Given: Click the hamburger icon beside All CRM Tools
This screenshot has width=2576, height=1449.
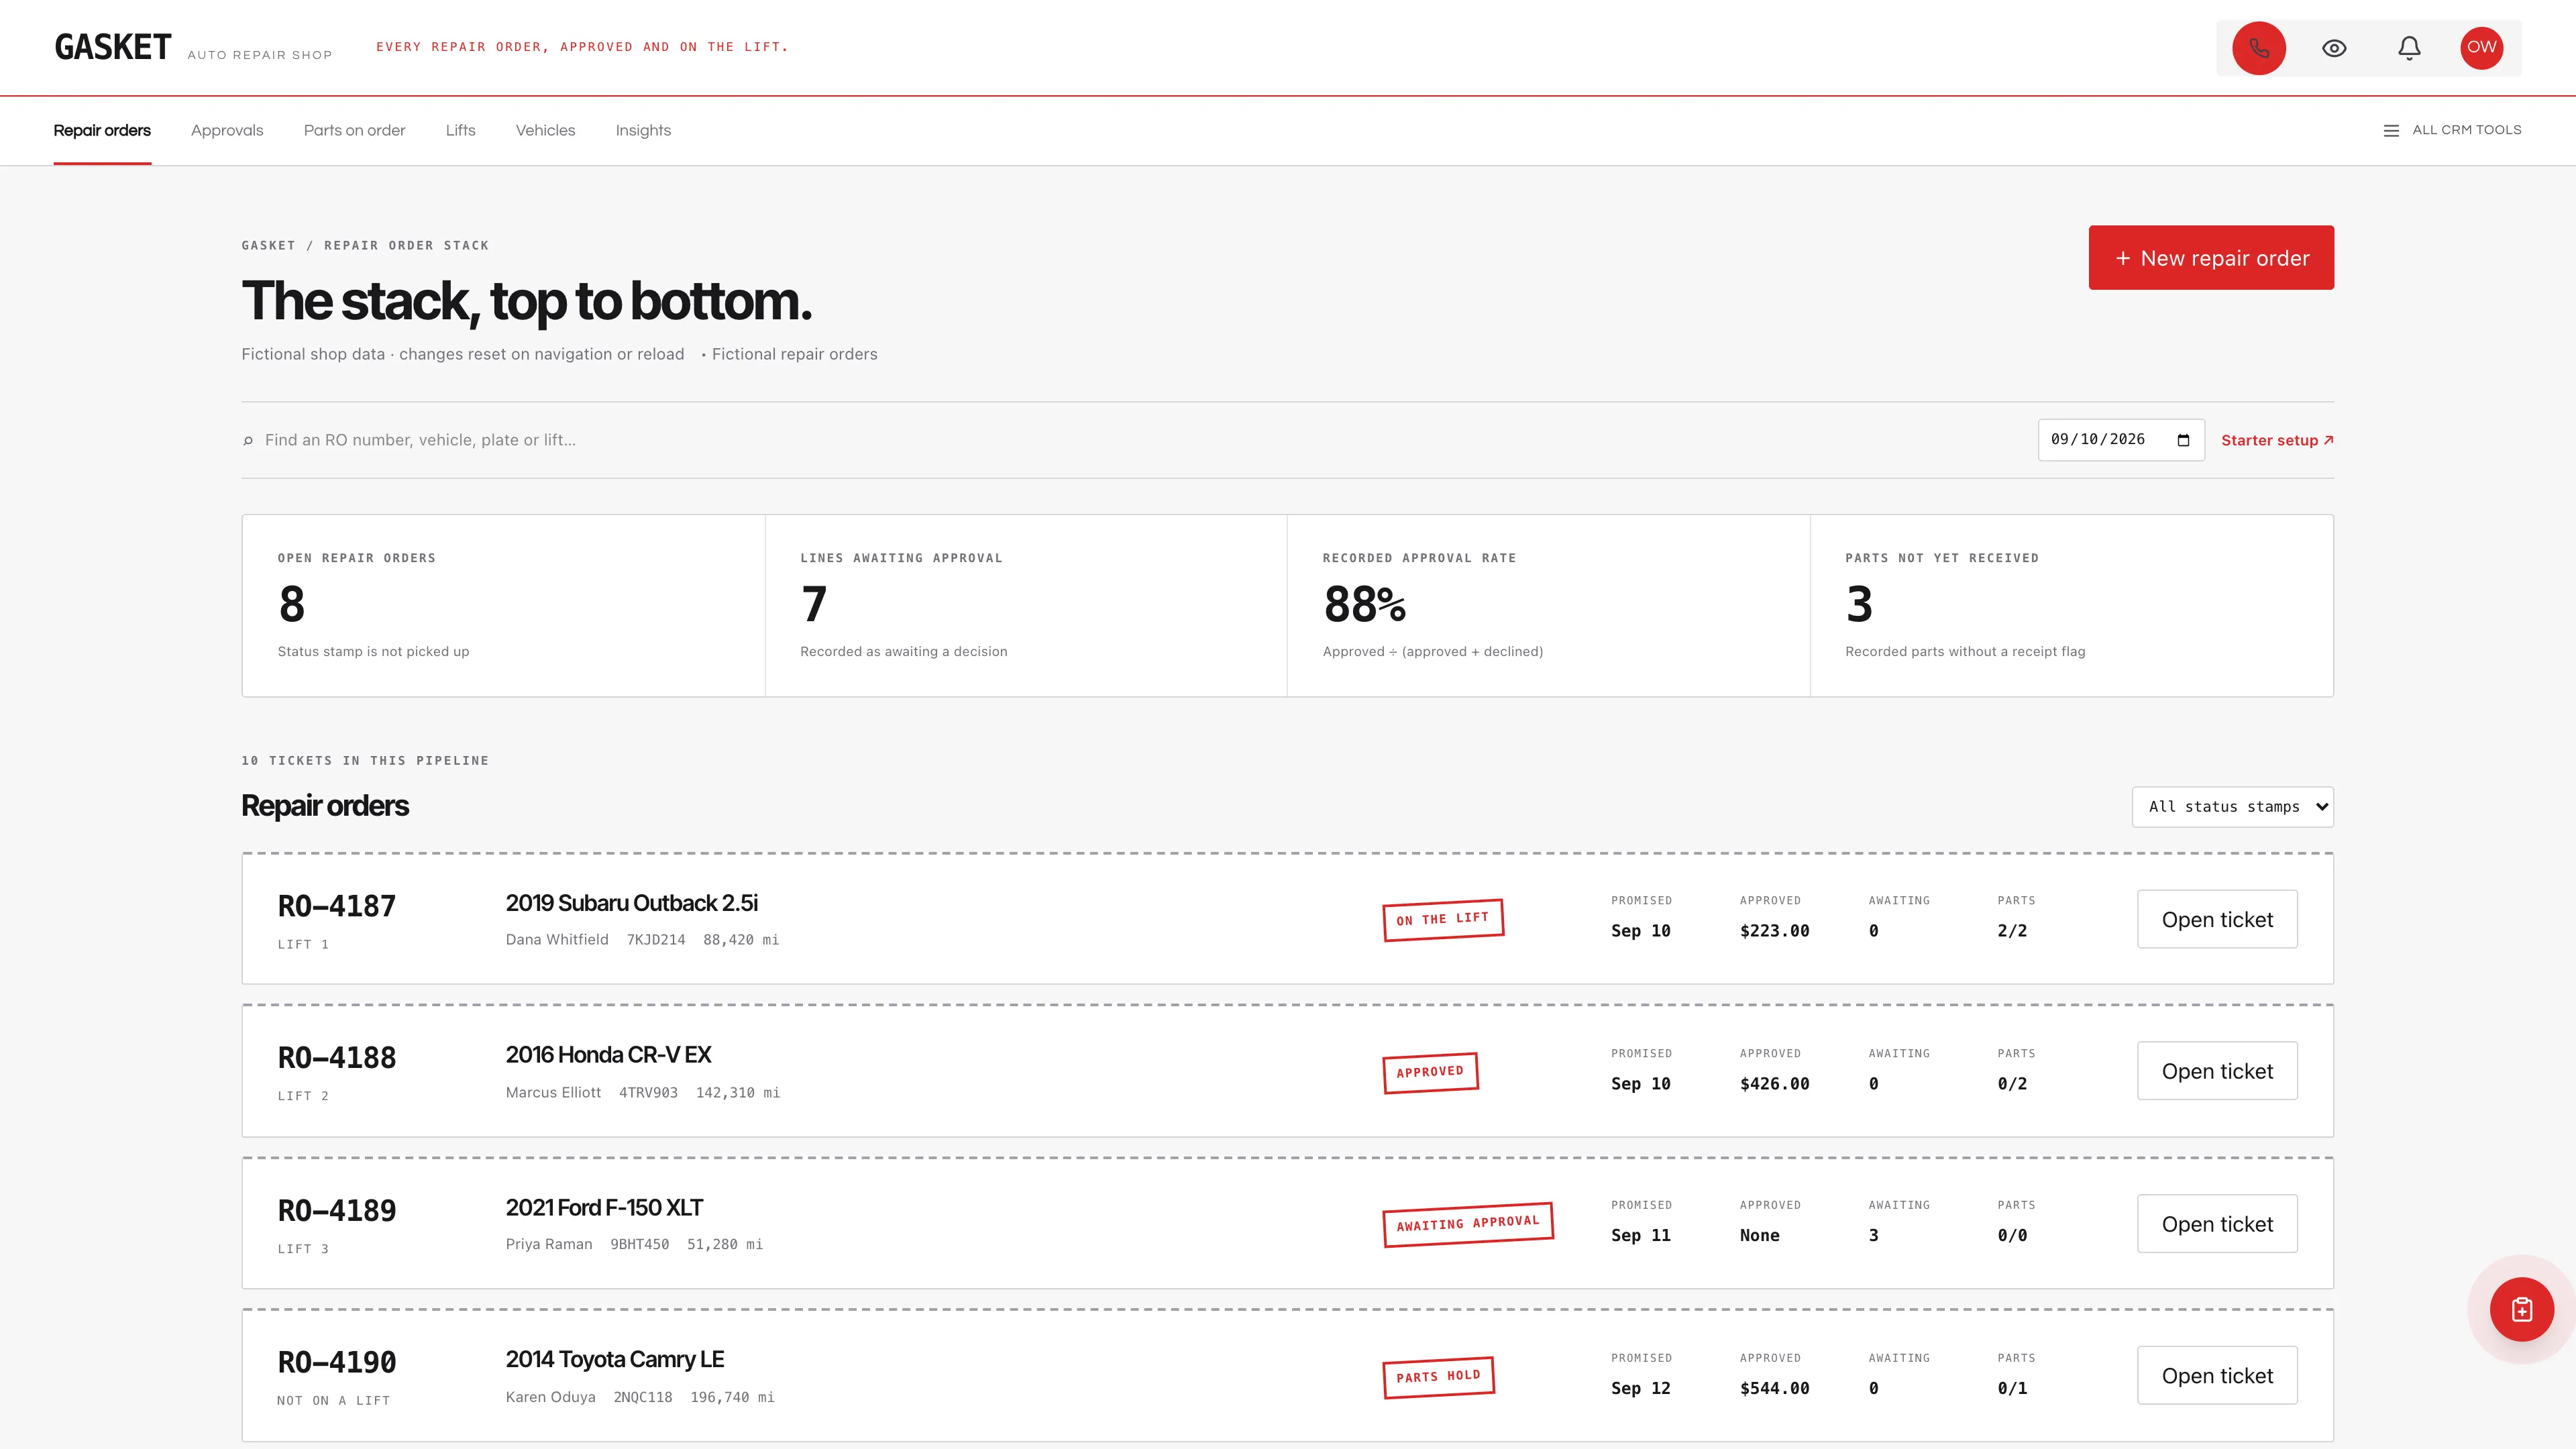Looking at the screenshot, I should click(2391, 131).
